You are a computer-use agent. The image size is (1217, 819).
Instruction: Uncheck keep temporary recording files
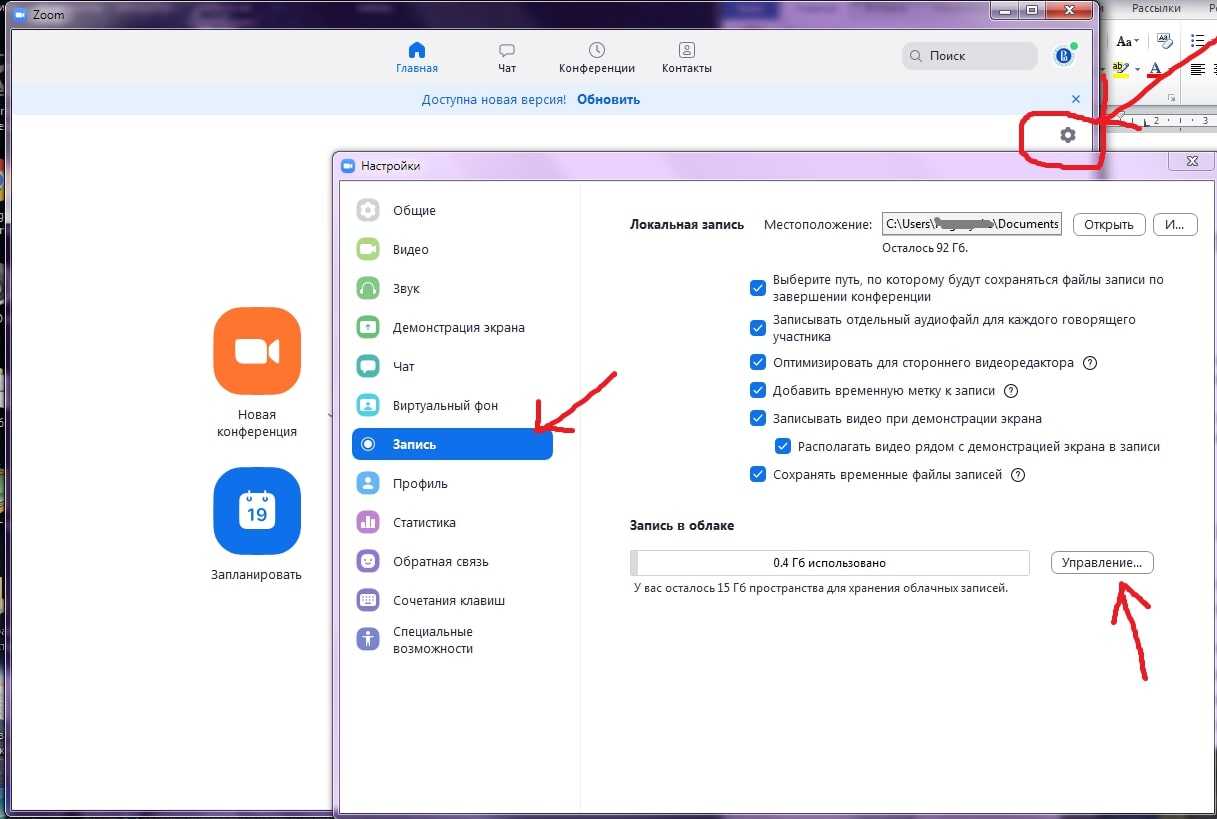coord(758,475)
